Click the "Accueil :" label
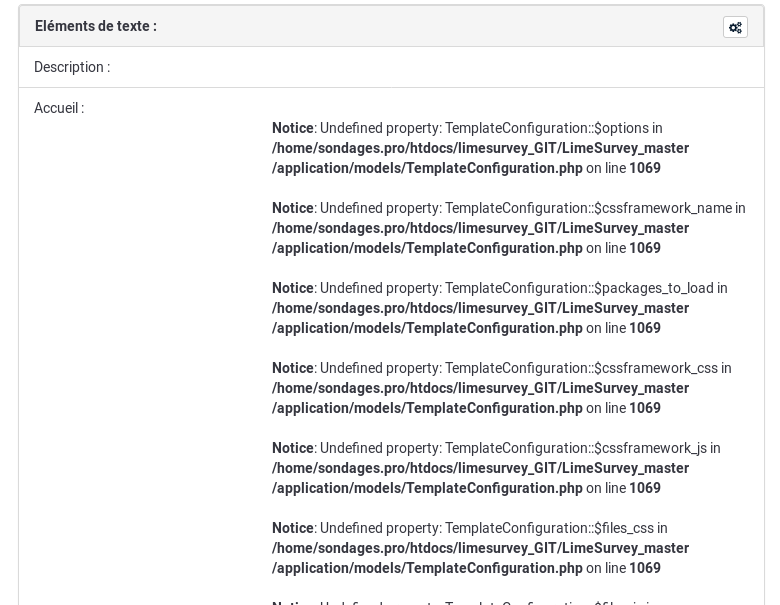780x605 pixels. coord(59,108)
